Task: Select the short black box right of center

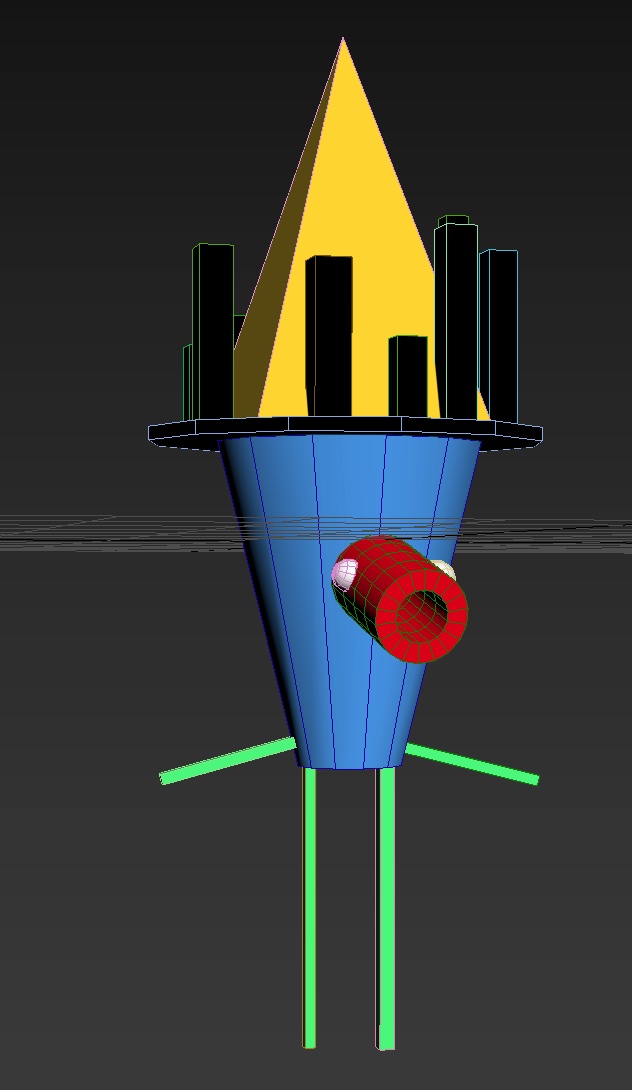Action: point(408,377)
